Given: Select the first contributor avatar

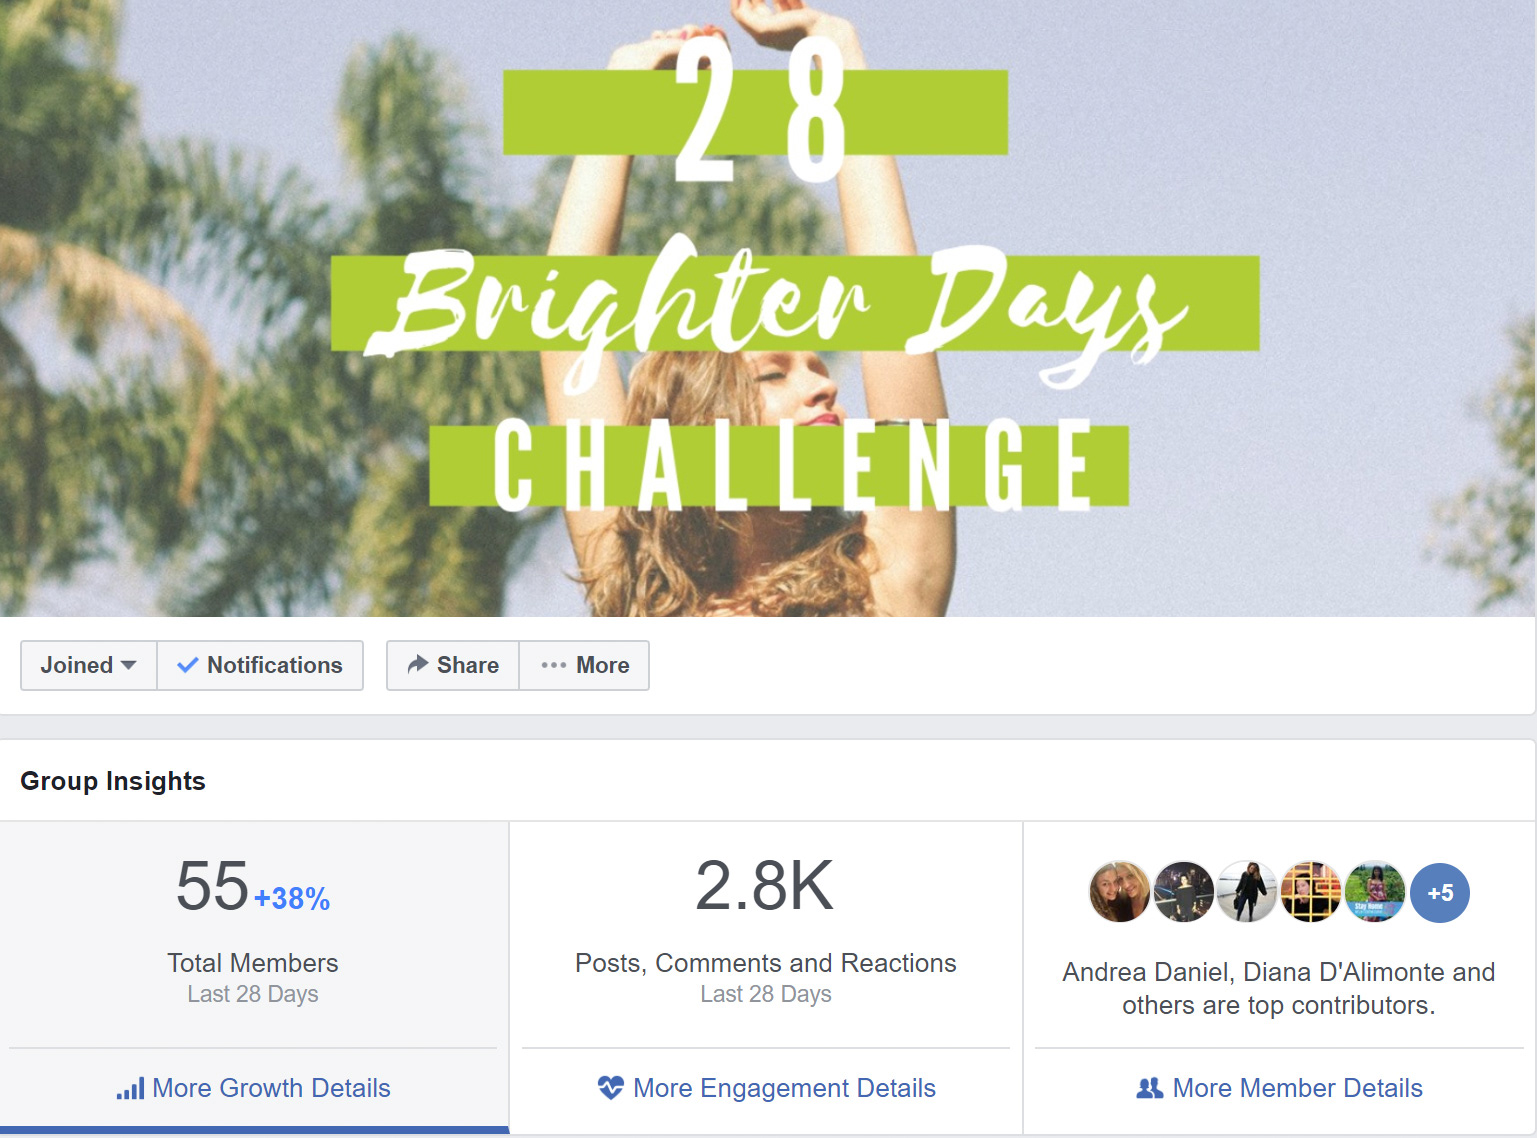Looking at the screenshot, I should 1119,892.
